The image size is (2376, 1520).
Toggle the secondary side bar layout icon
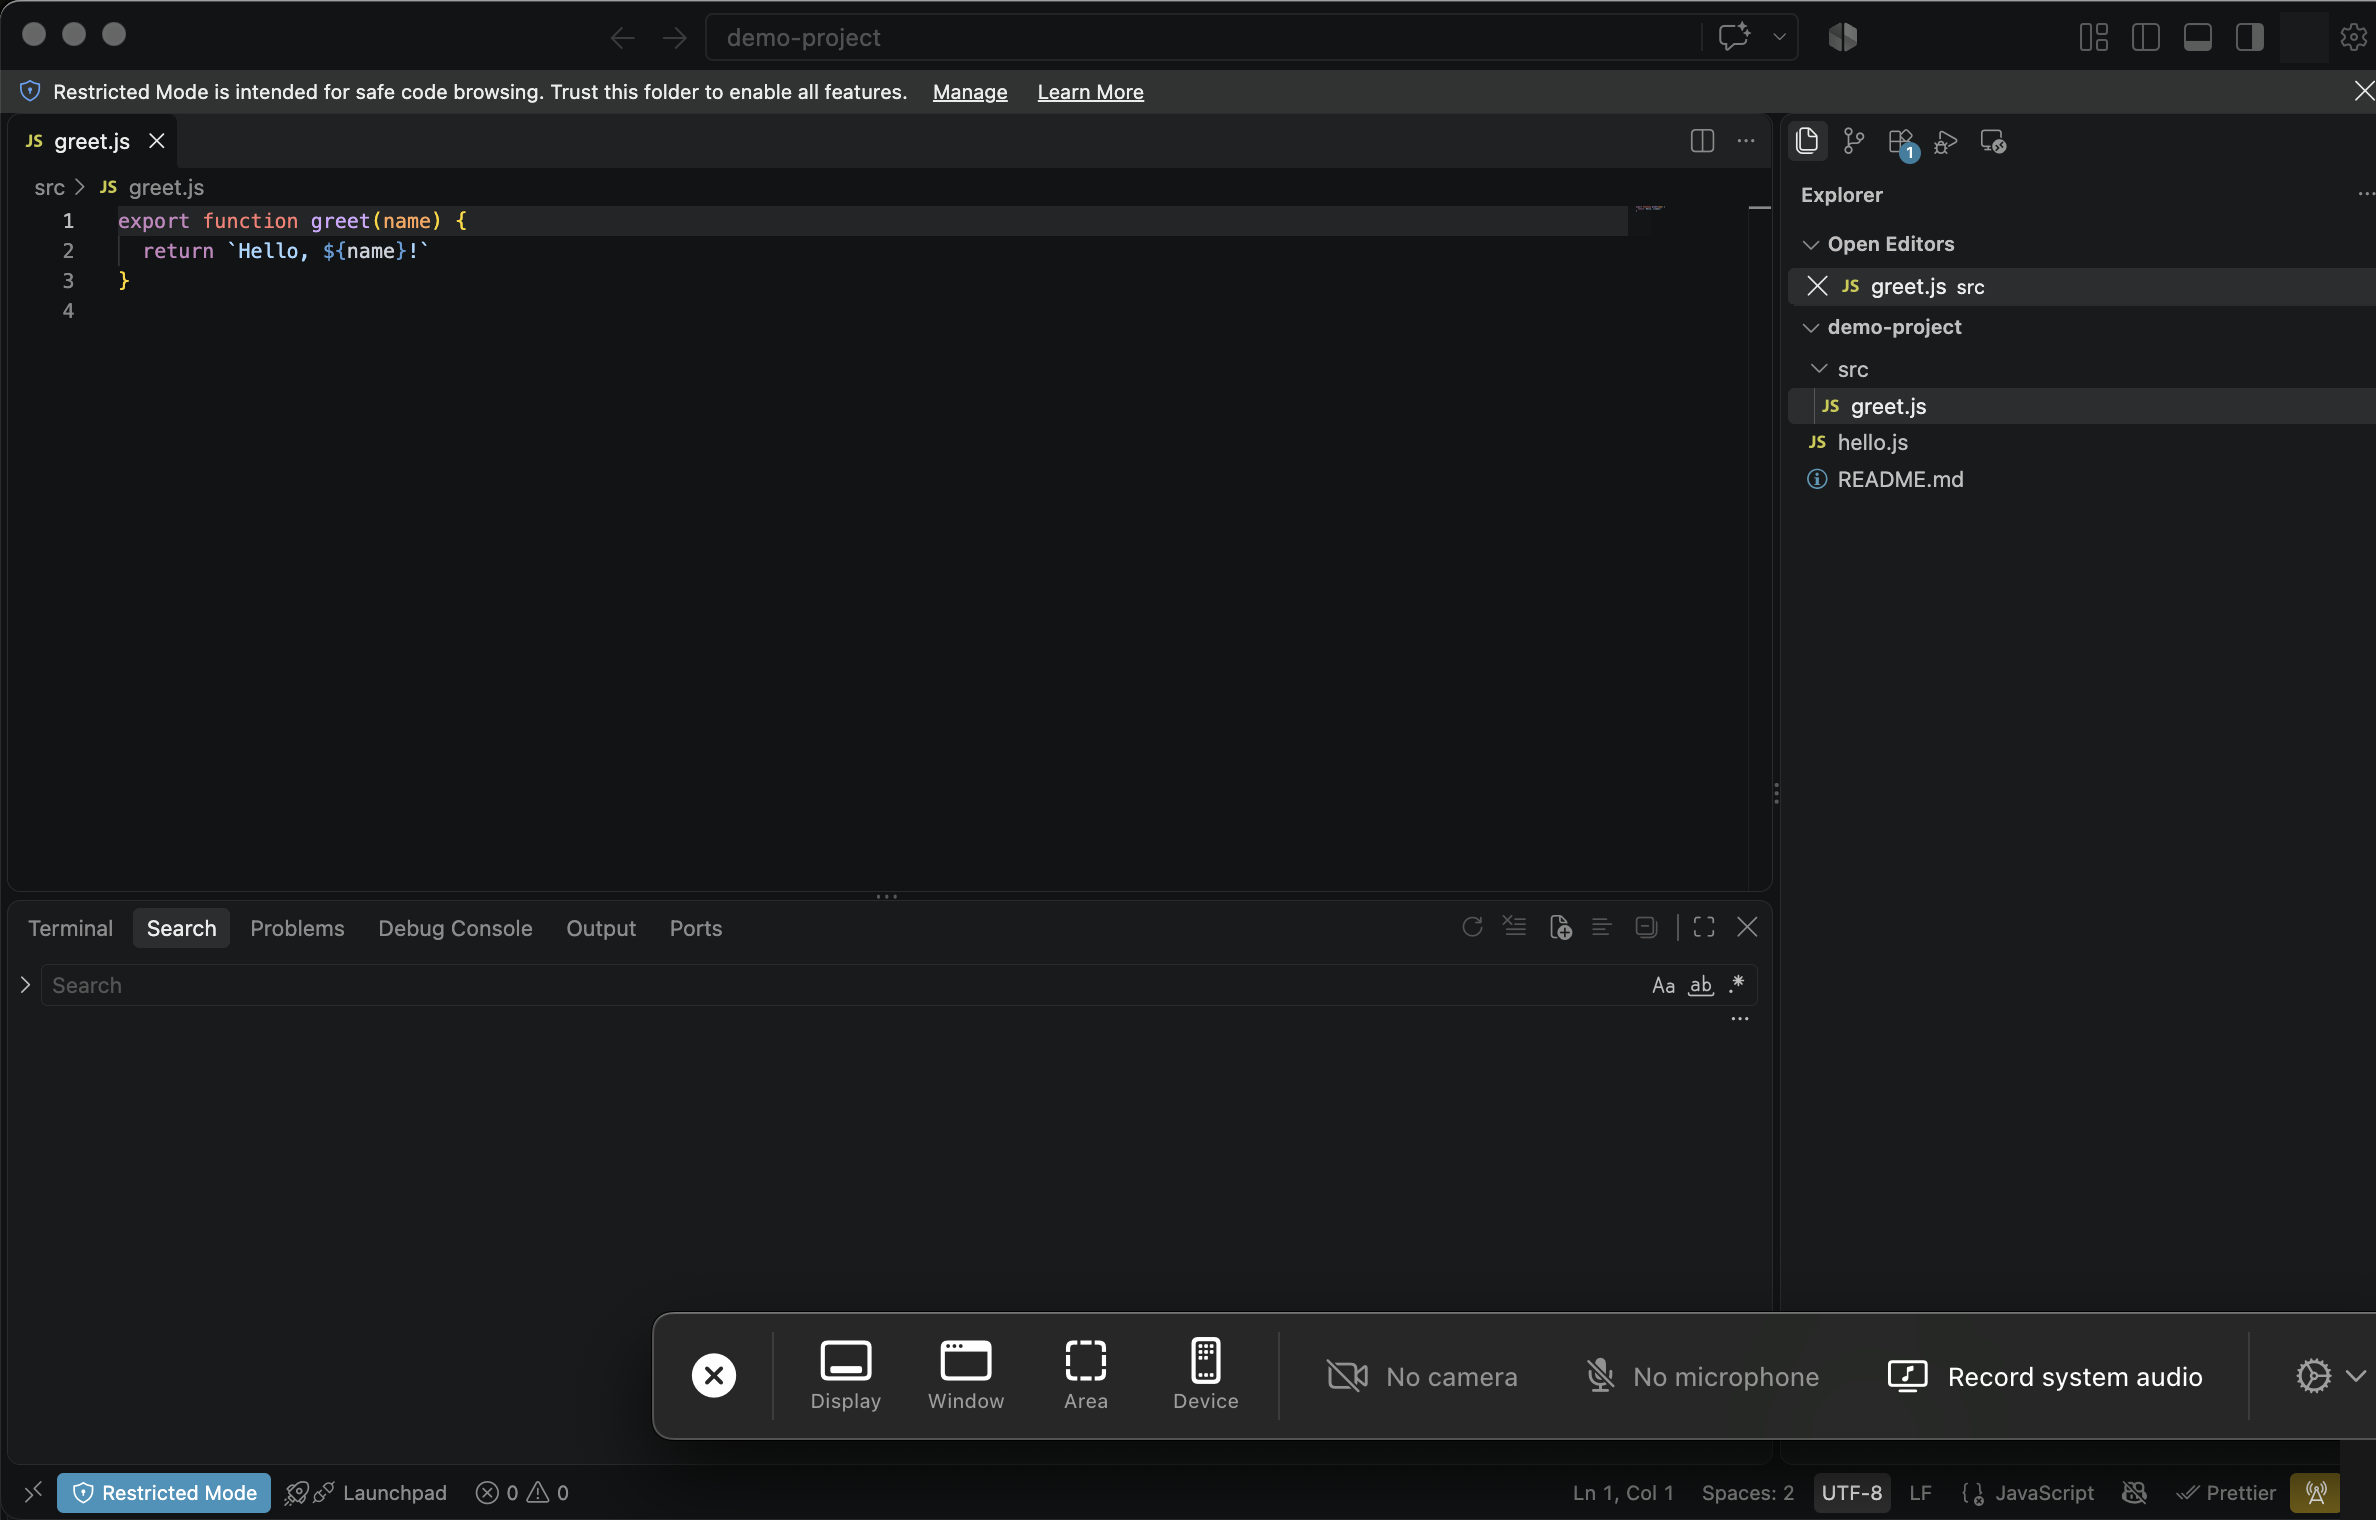[2250, 37]
